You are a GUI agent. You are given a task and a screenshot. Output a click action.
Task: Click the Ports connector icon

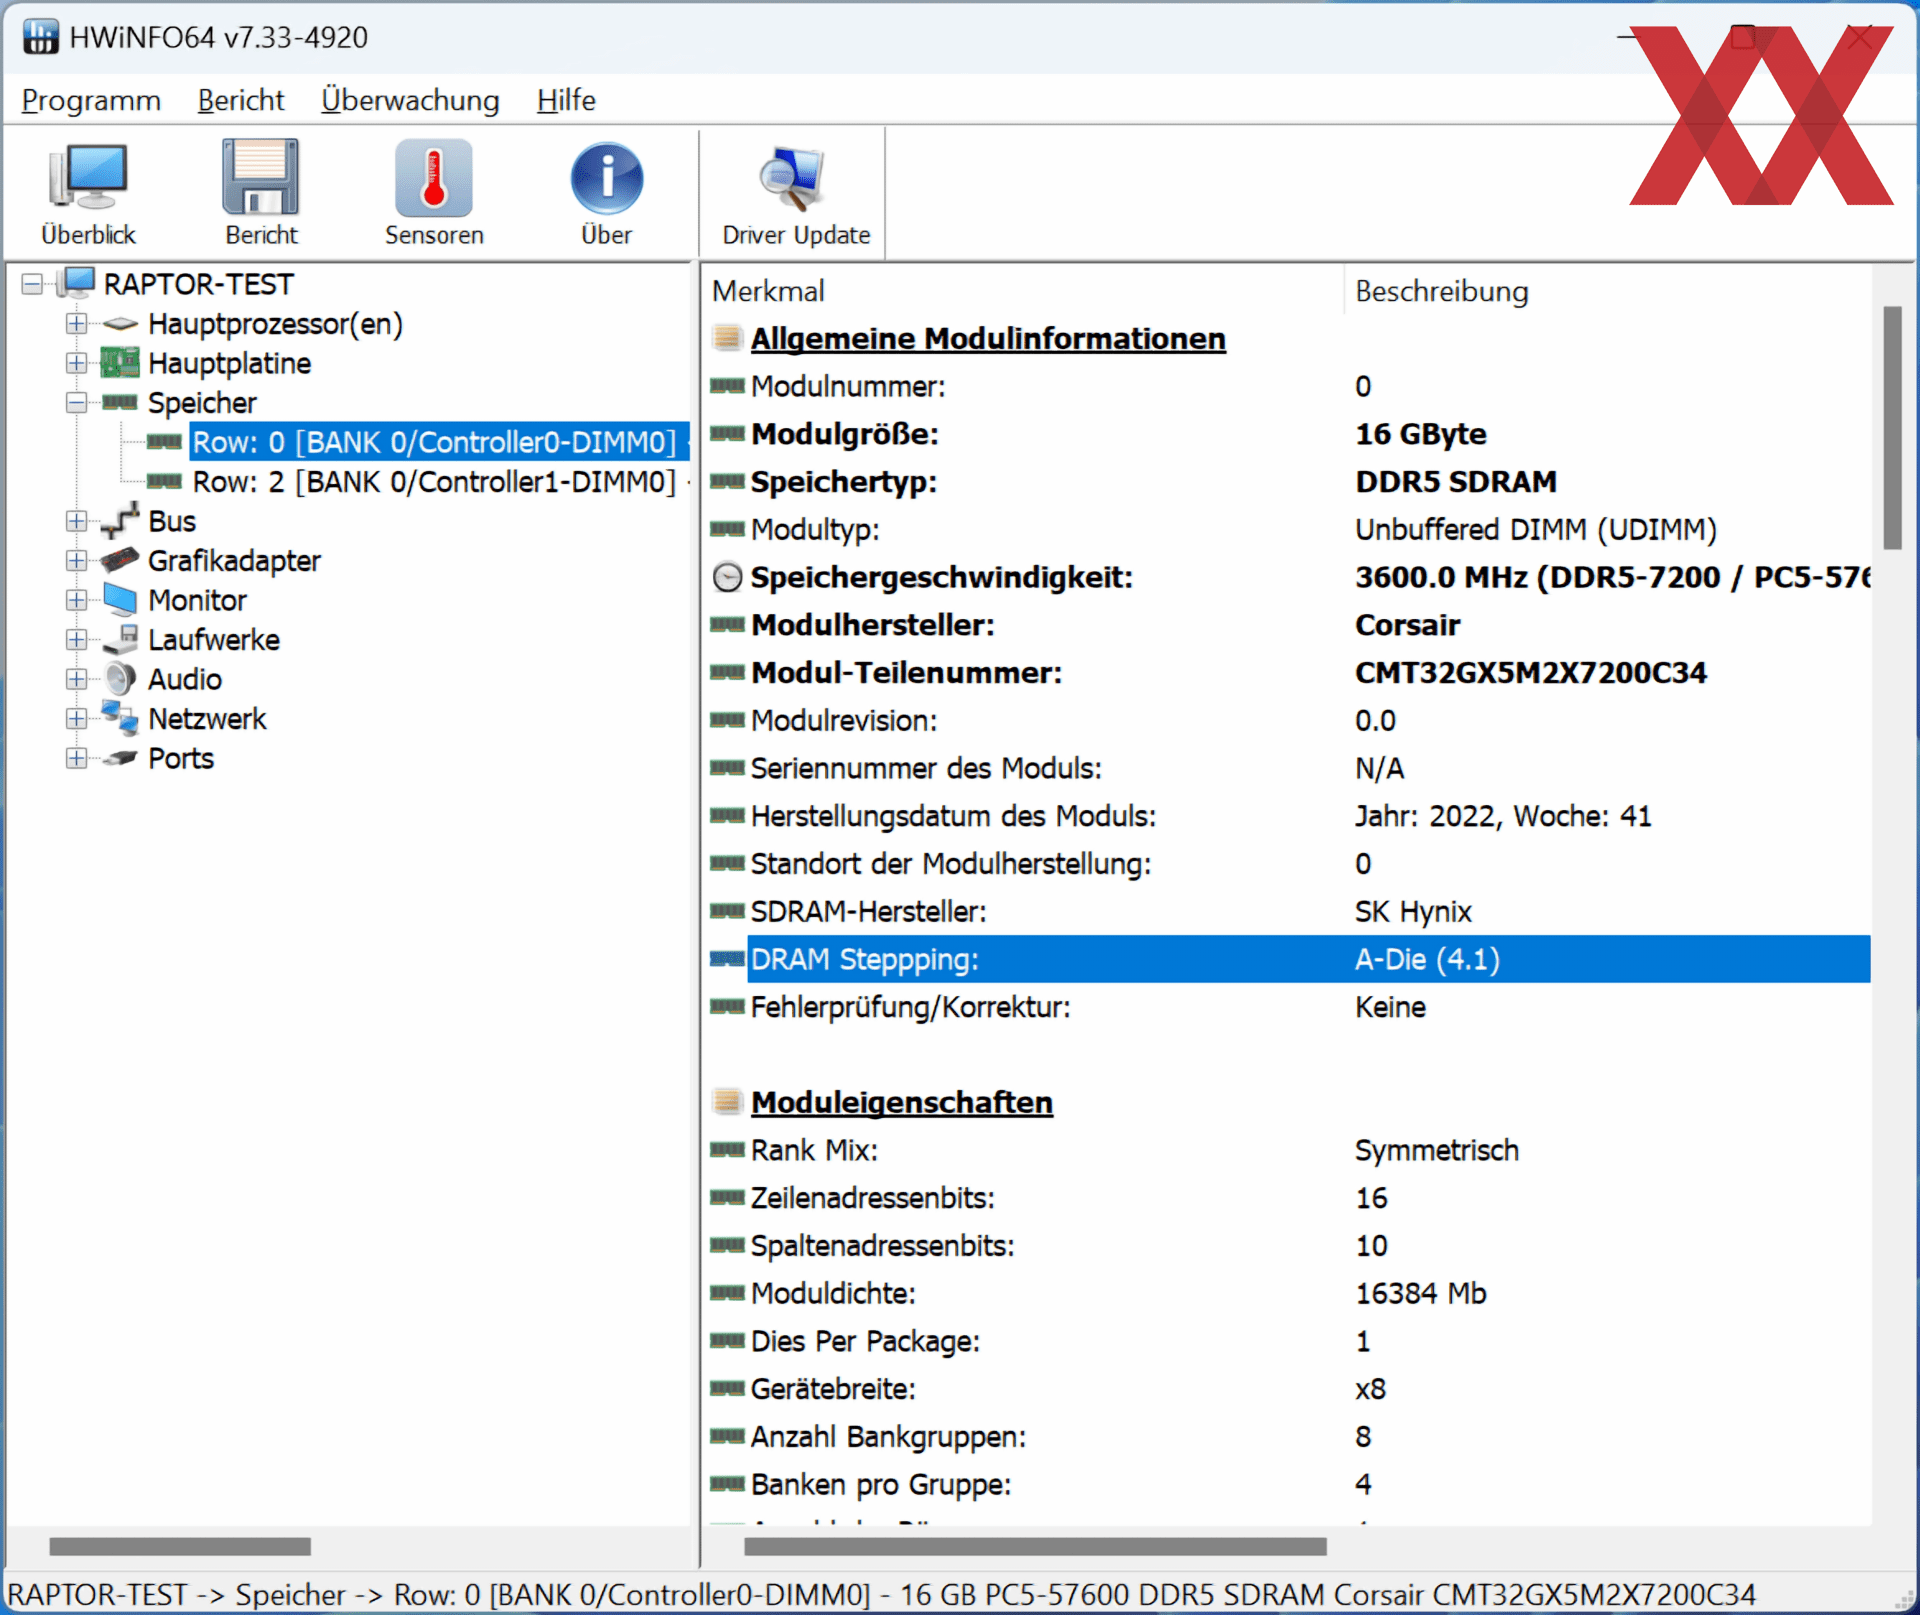[x=120, y=758]
